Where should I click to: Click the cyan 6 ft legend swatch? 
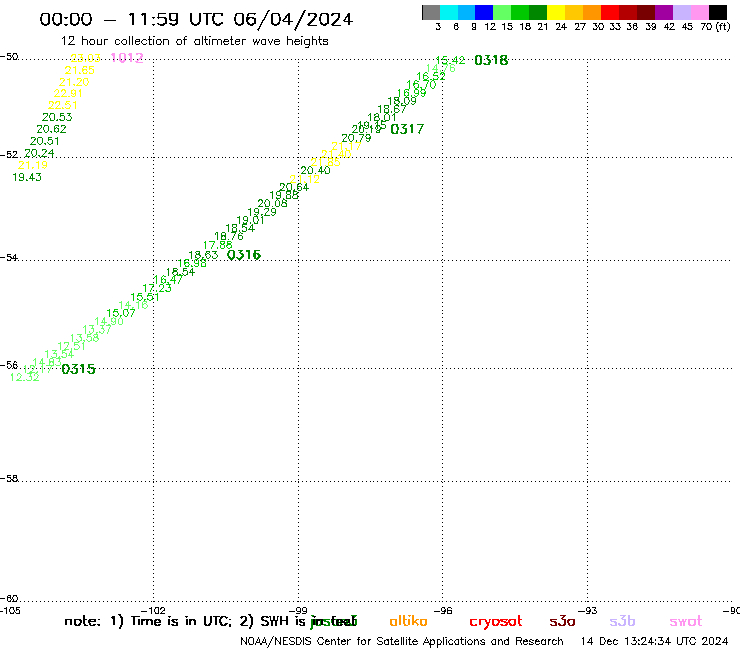coord(449,12)
